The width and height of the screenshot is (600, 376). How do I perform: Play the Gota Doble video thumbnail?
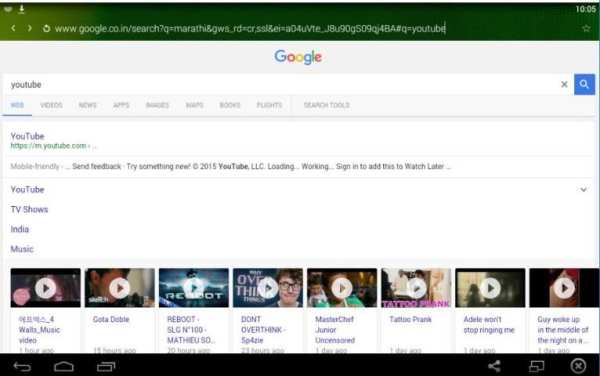[x=120, y=288]
